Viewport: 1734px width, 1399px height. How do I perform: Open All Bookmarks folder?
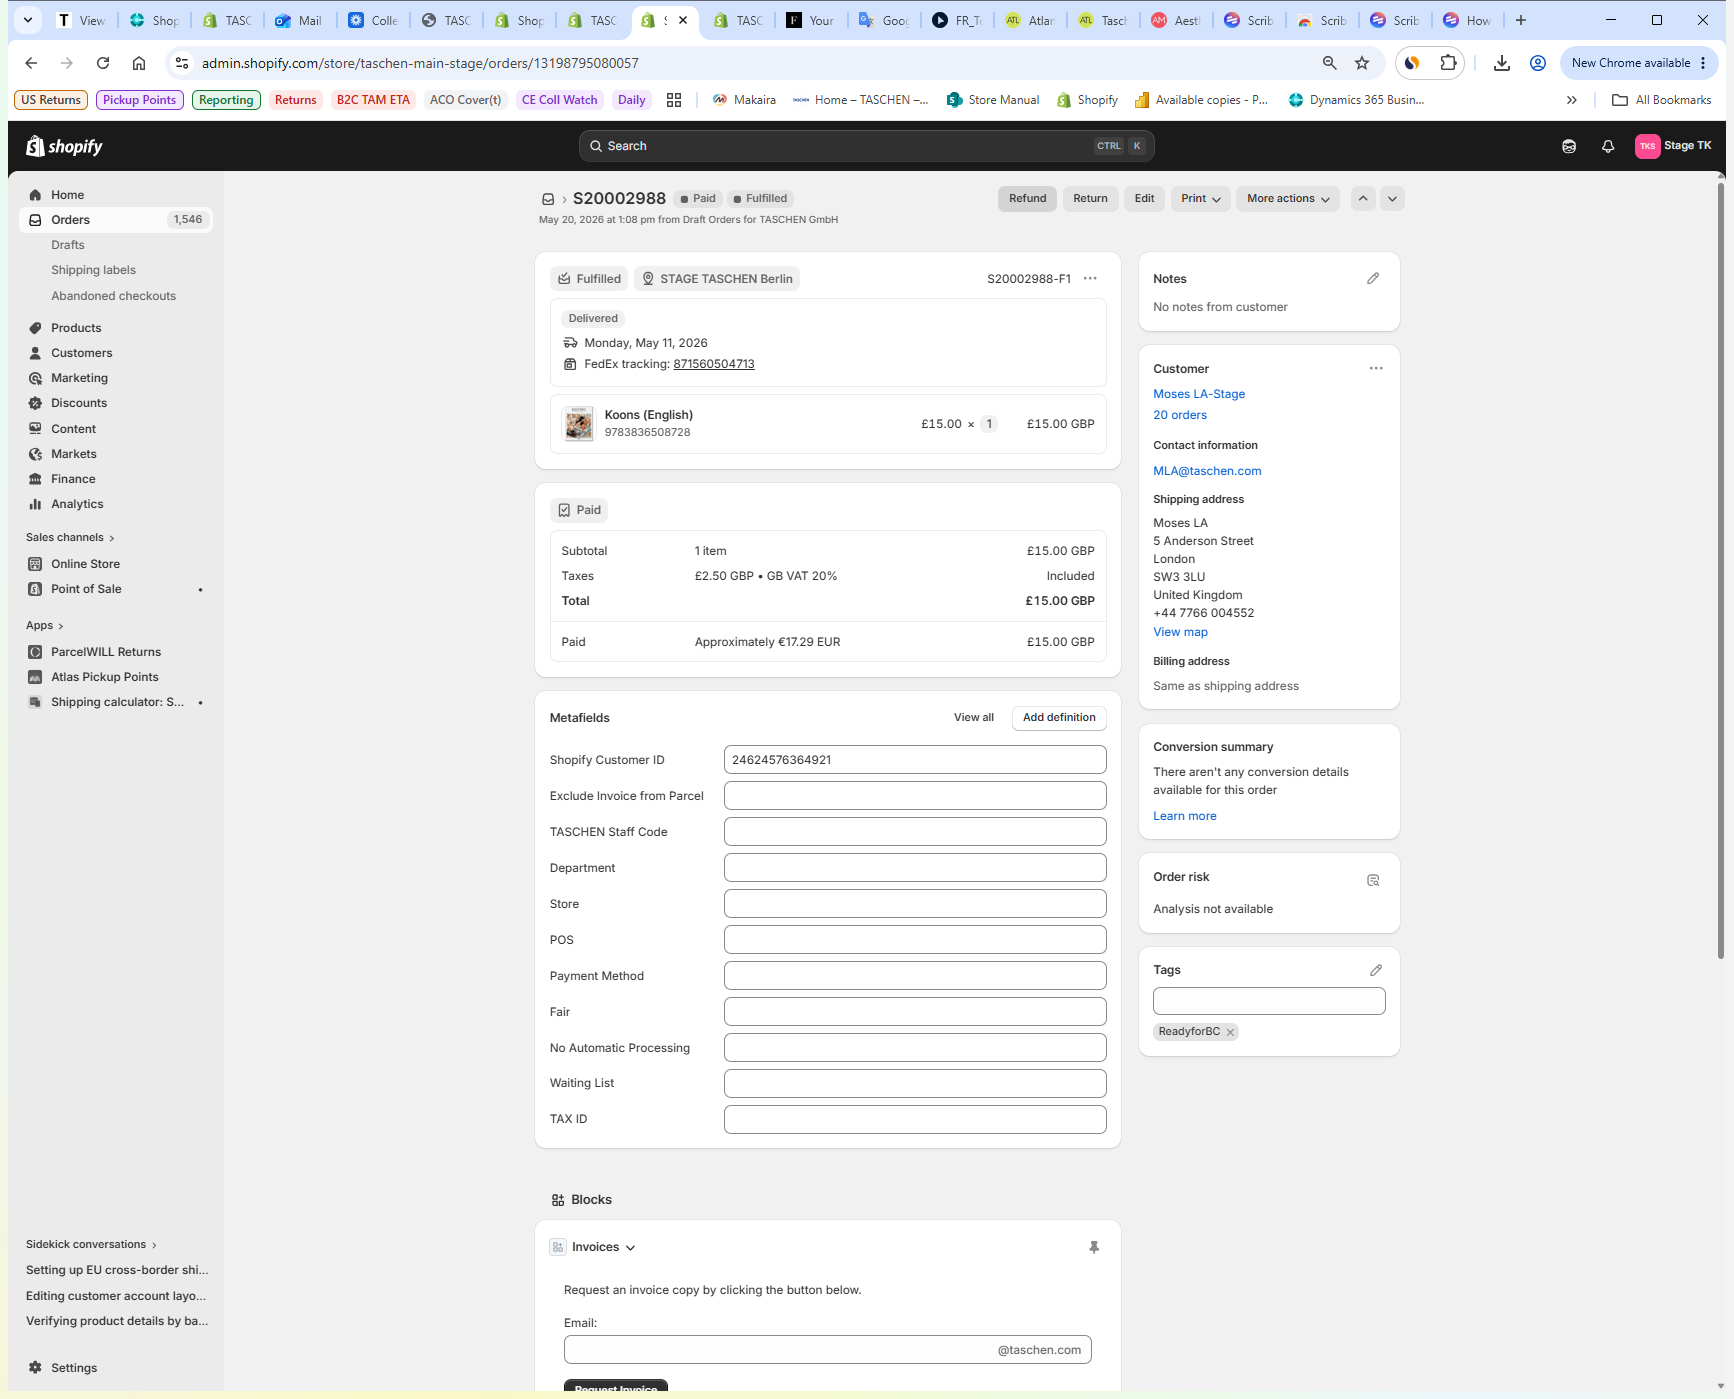tap(1662, 100)
